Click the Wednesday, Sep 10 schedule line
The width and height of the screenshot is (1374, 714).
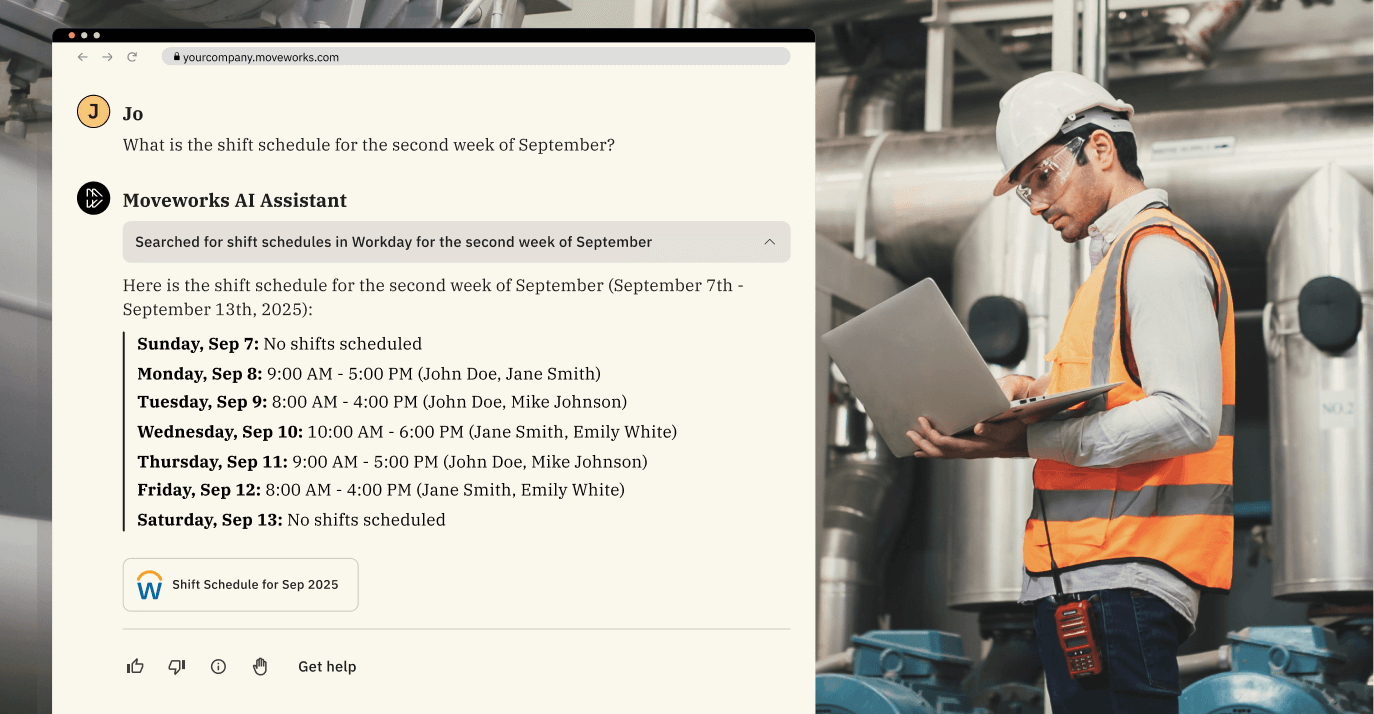(x=407, y=432)
